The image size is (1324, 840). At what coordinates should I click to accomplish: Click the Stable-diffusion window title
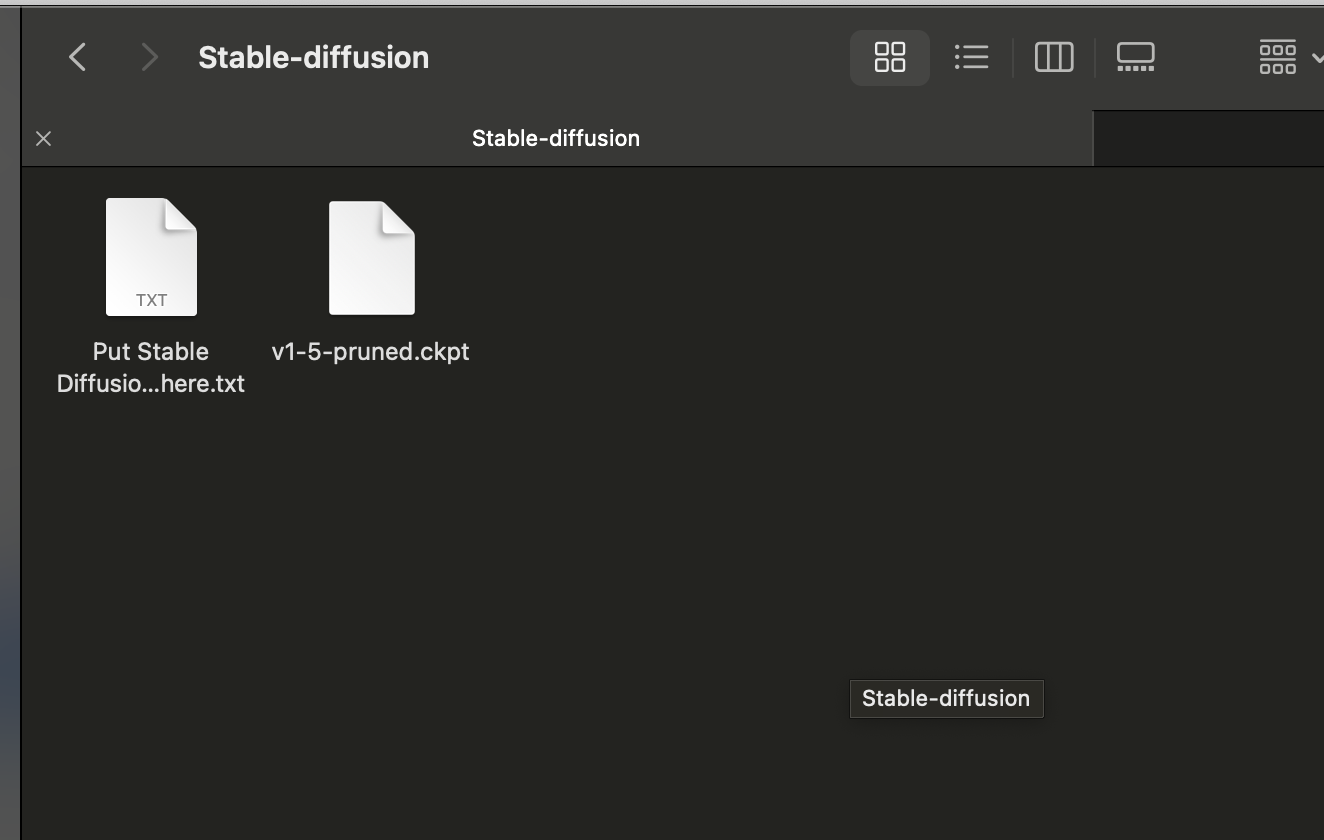point(313,57)
